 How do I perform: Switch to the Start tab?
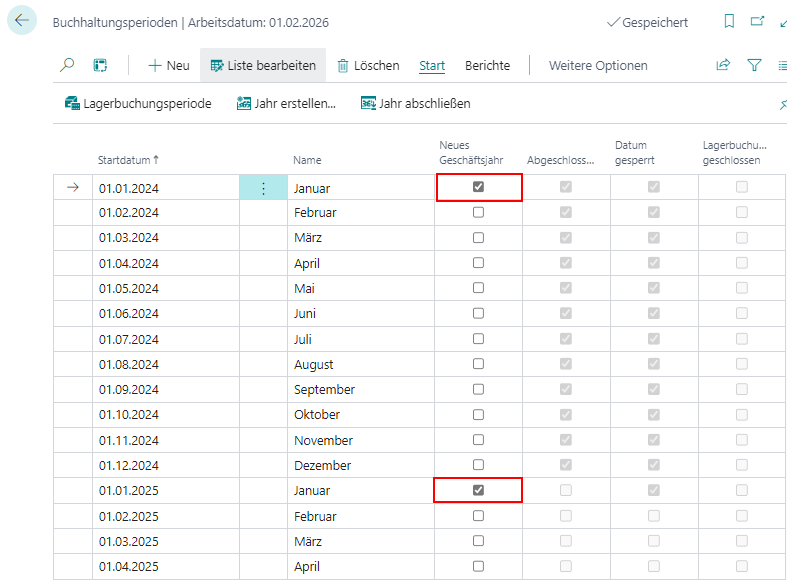pos(432,65)
